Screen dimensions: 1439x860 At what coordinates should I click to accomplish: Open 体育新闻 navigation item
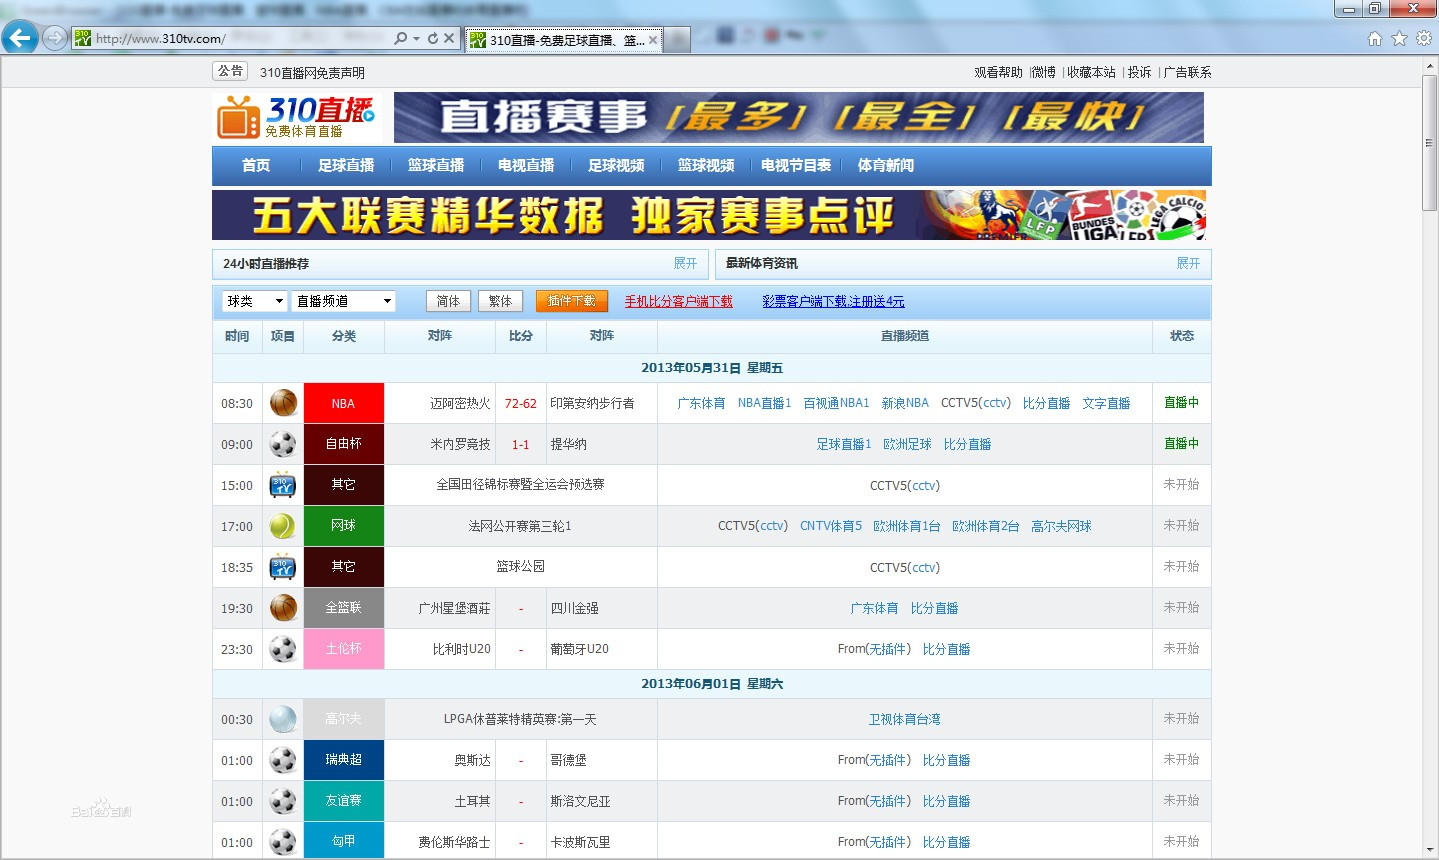886,165
